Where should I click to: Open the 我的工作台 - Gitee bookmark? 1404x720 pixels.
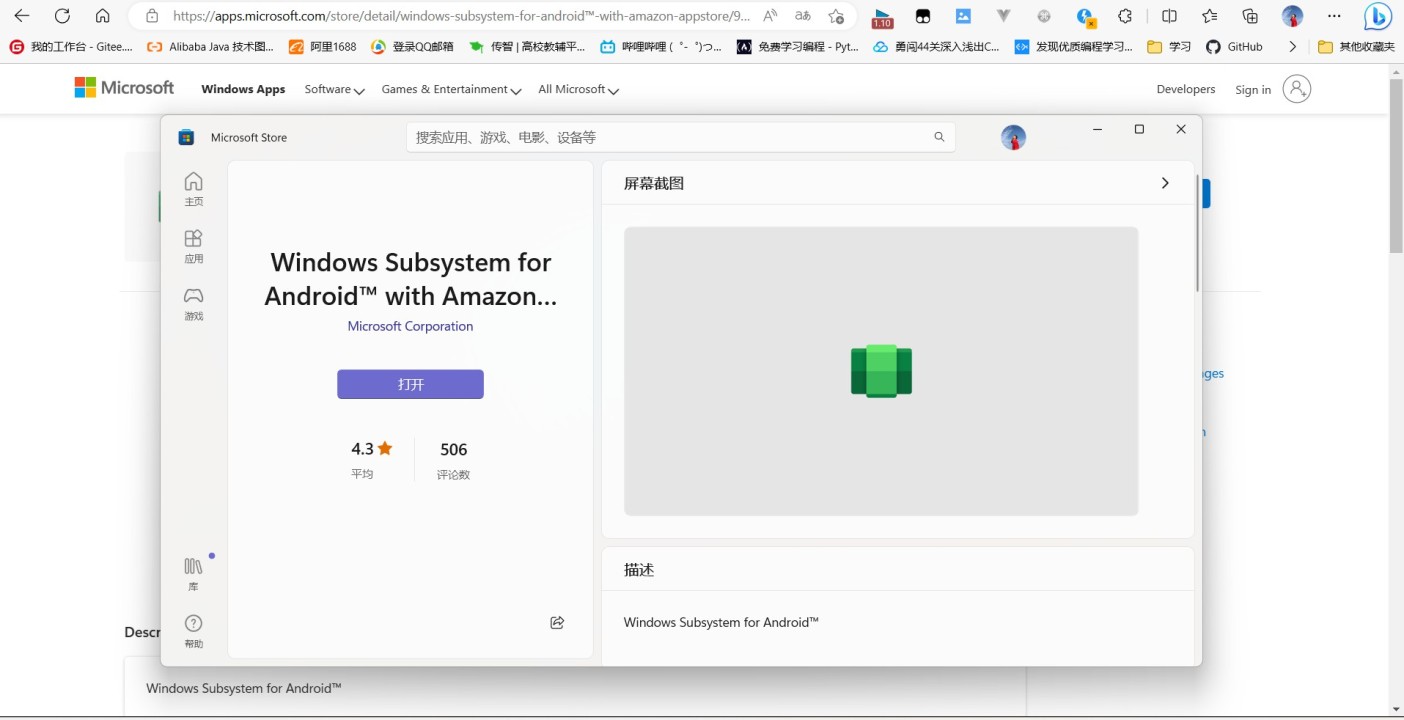tap(71, 46)
